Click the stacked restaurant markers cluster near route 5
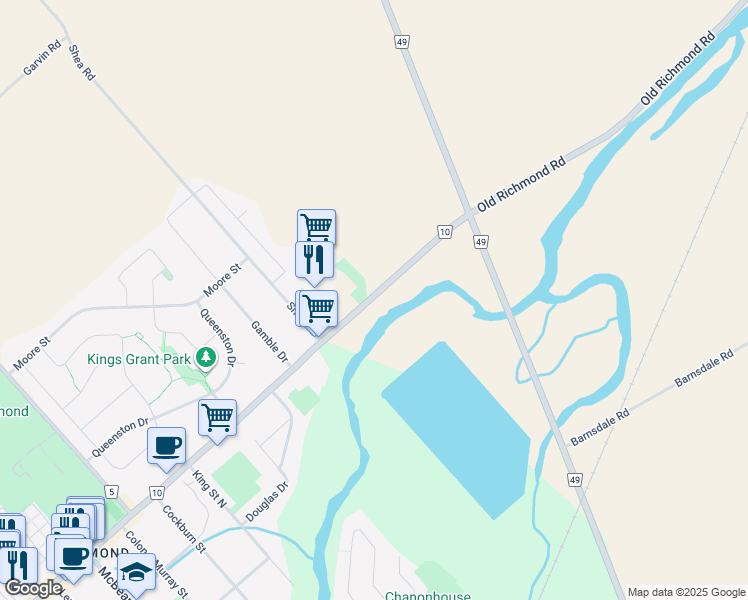The image size is (748, 600). (79, 519)
